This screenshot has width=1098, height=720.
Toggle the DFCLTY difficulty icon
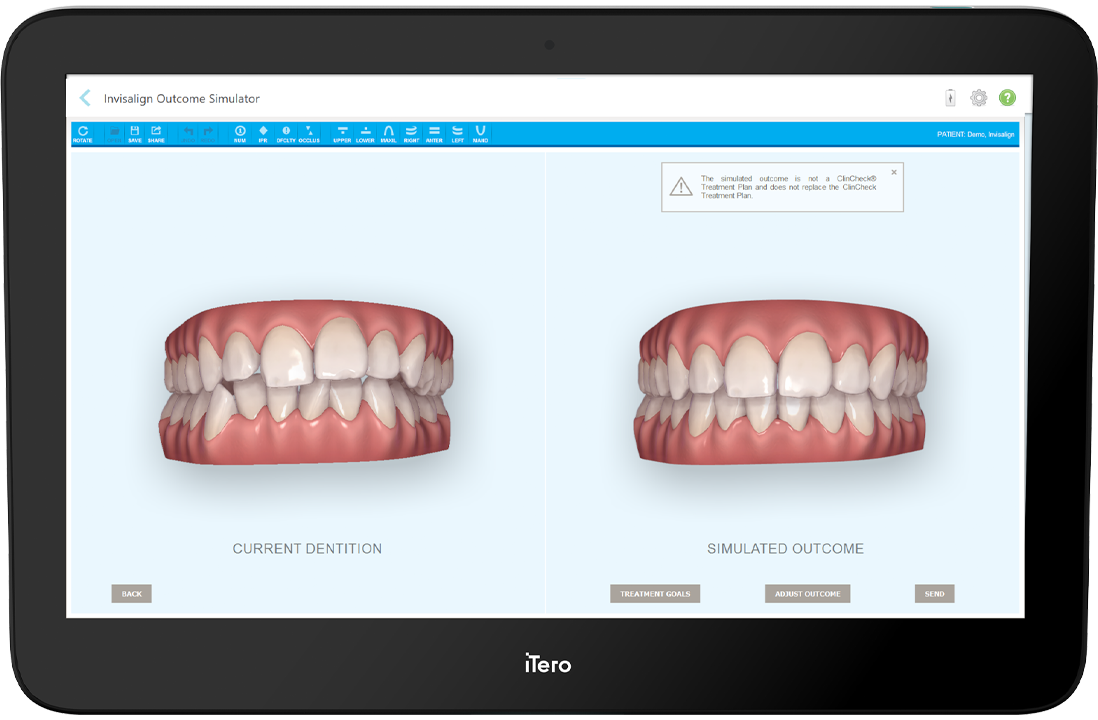click(286, 134)
